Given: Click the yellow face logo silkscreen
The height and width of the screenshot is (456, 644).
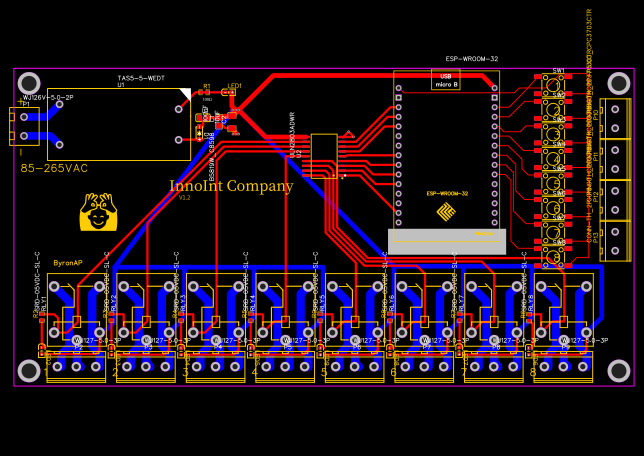Looking at the screenshot, I should pos(98,213).
